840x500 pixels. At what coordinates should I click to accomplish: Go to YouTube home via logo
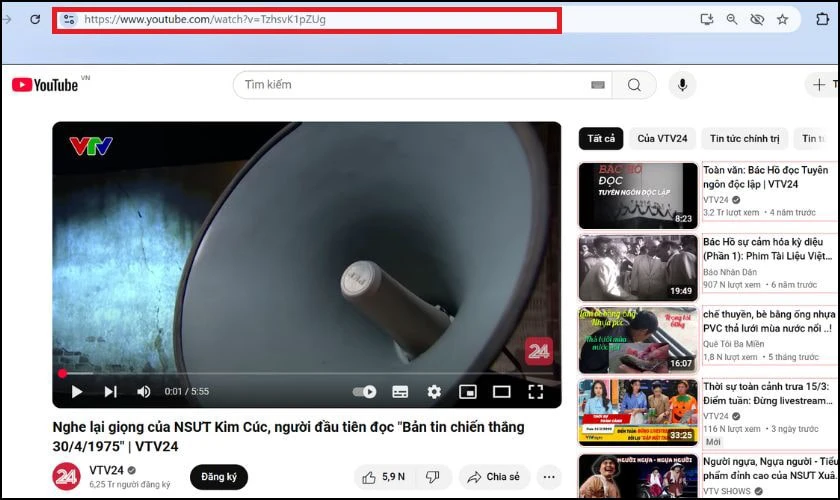[x=46, y=85]
